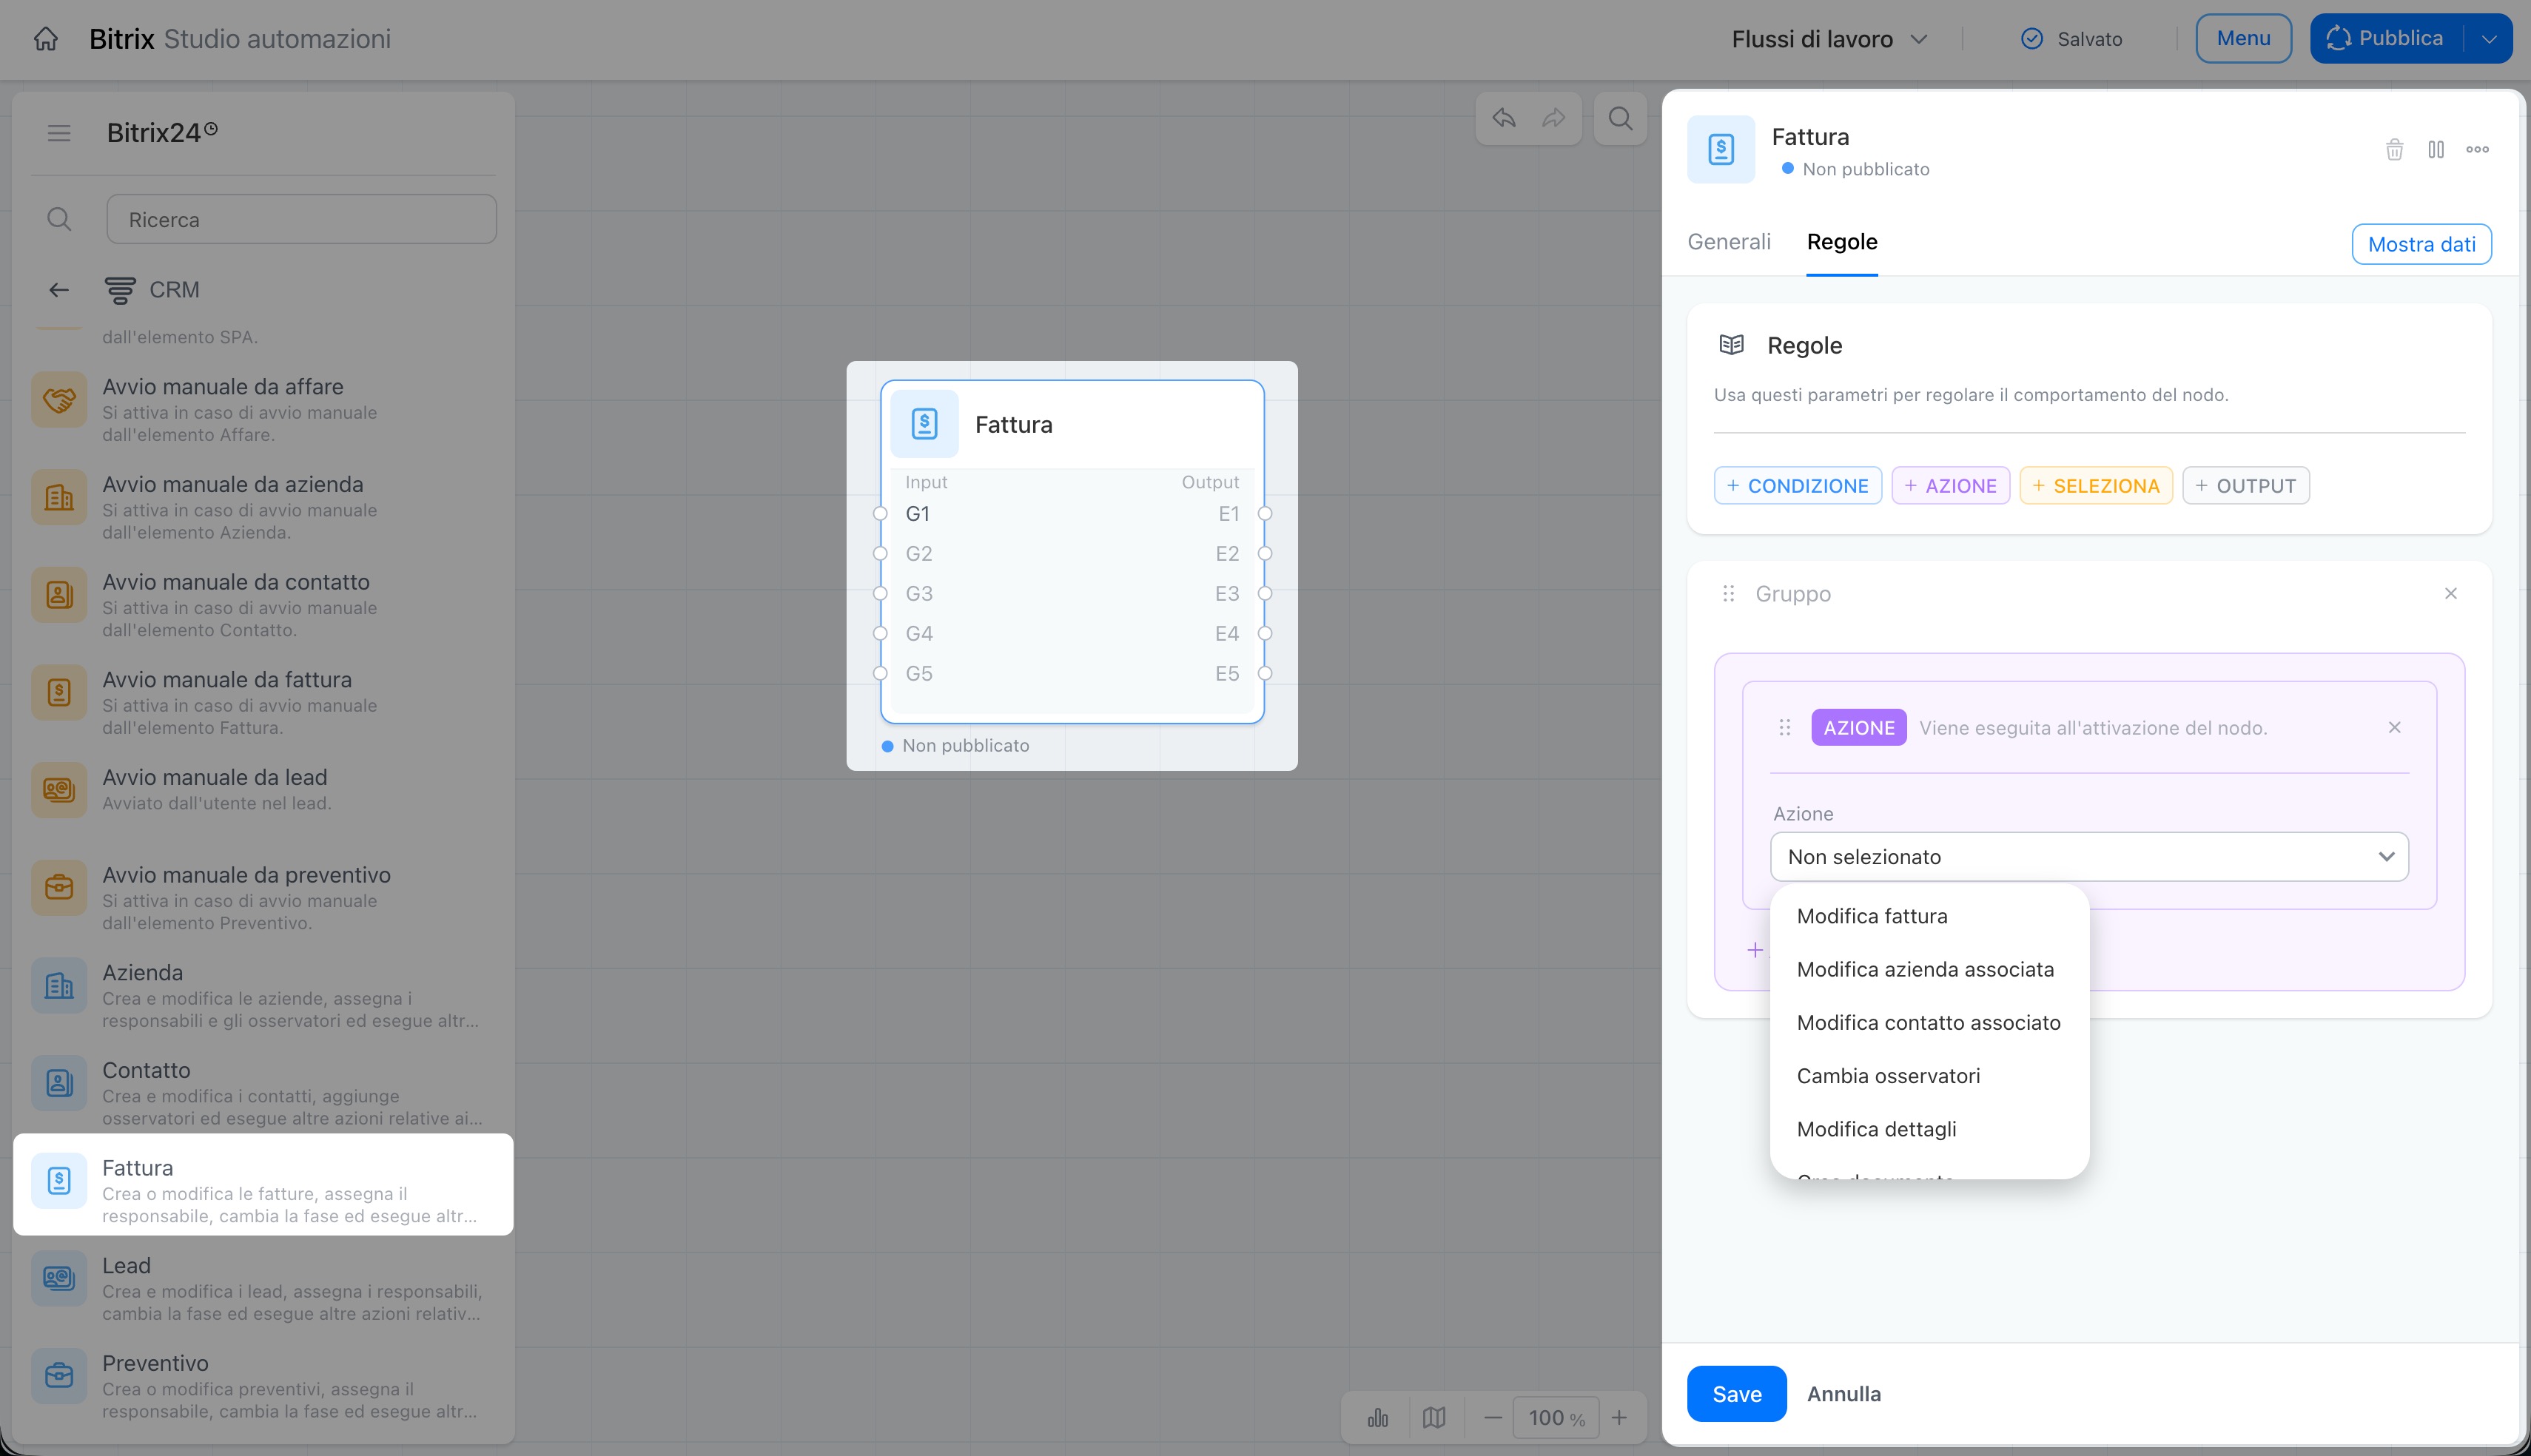
Task: Expand Flussi di lavoro dropdown
Action: click(x=1829, y=39)
